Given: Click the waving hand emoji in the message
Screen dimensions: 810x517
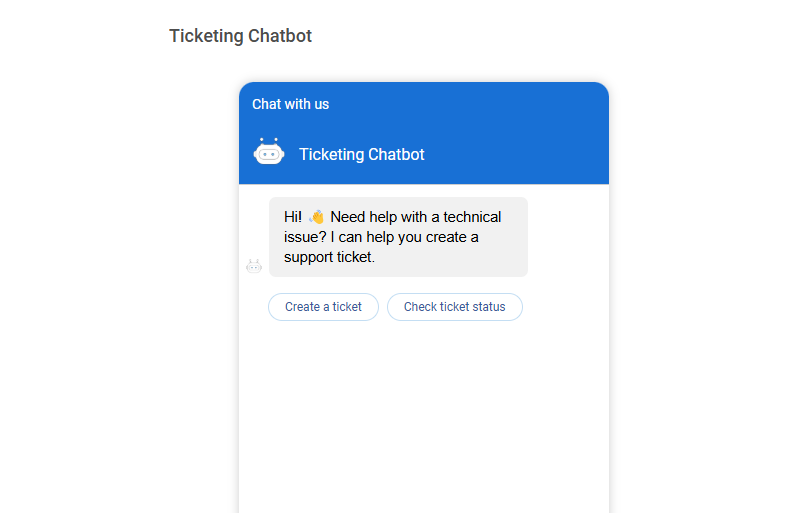Looking at the screenshot, I should pyautogui.click(x=316, y=217).
